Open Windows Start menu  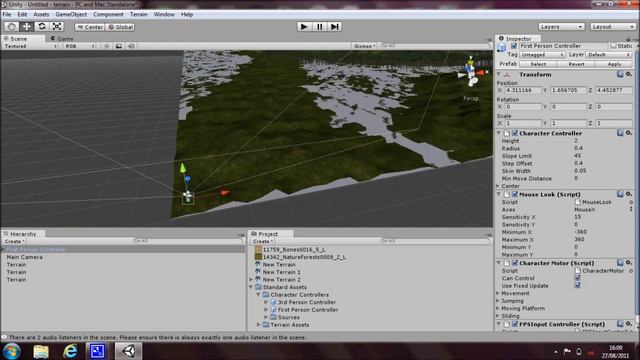(x=12, y=351)
